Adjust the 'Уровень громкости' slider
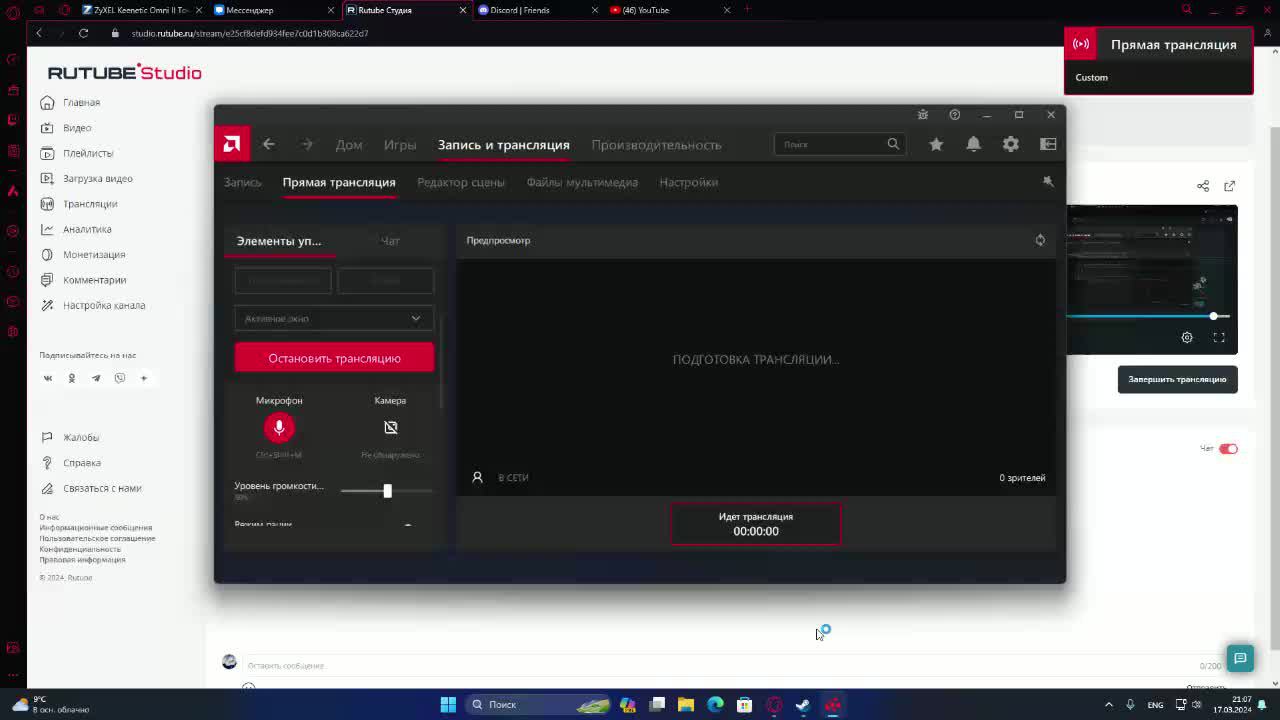Image resolution: width=1280 pixels, height=720 pixels. pos(387,491)
